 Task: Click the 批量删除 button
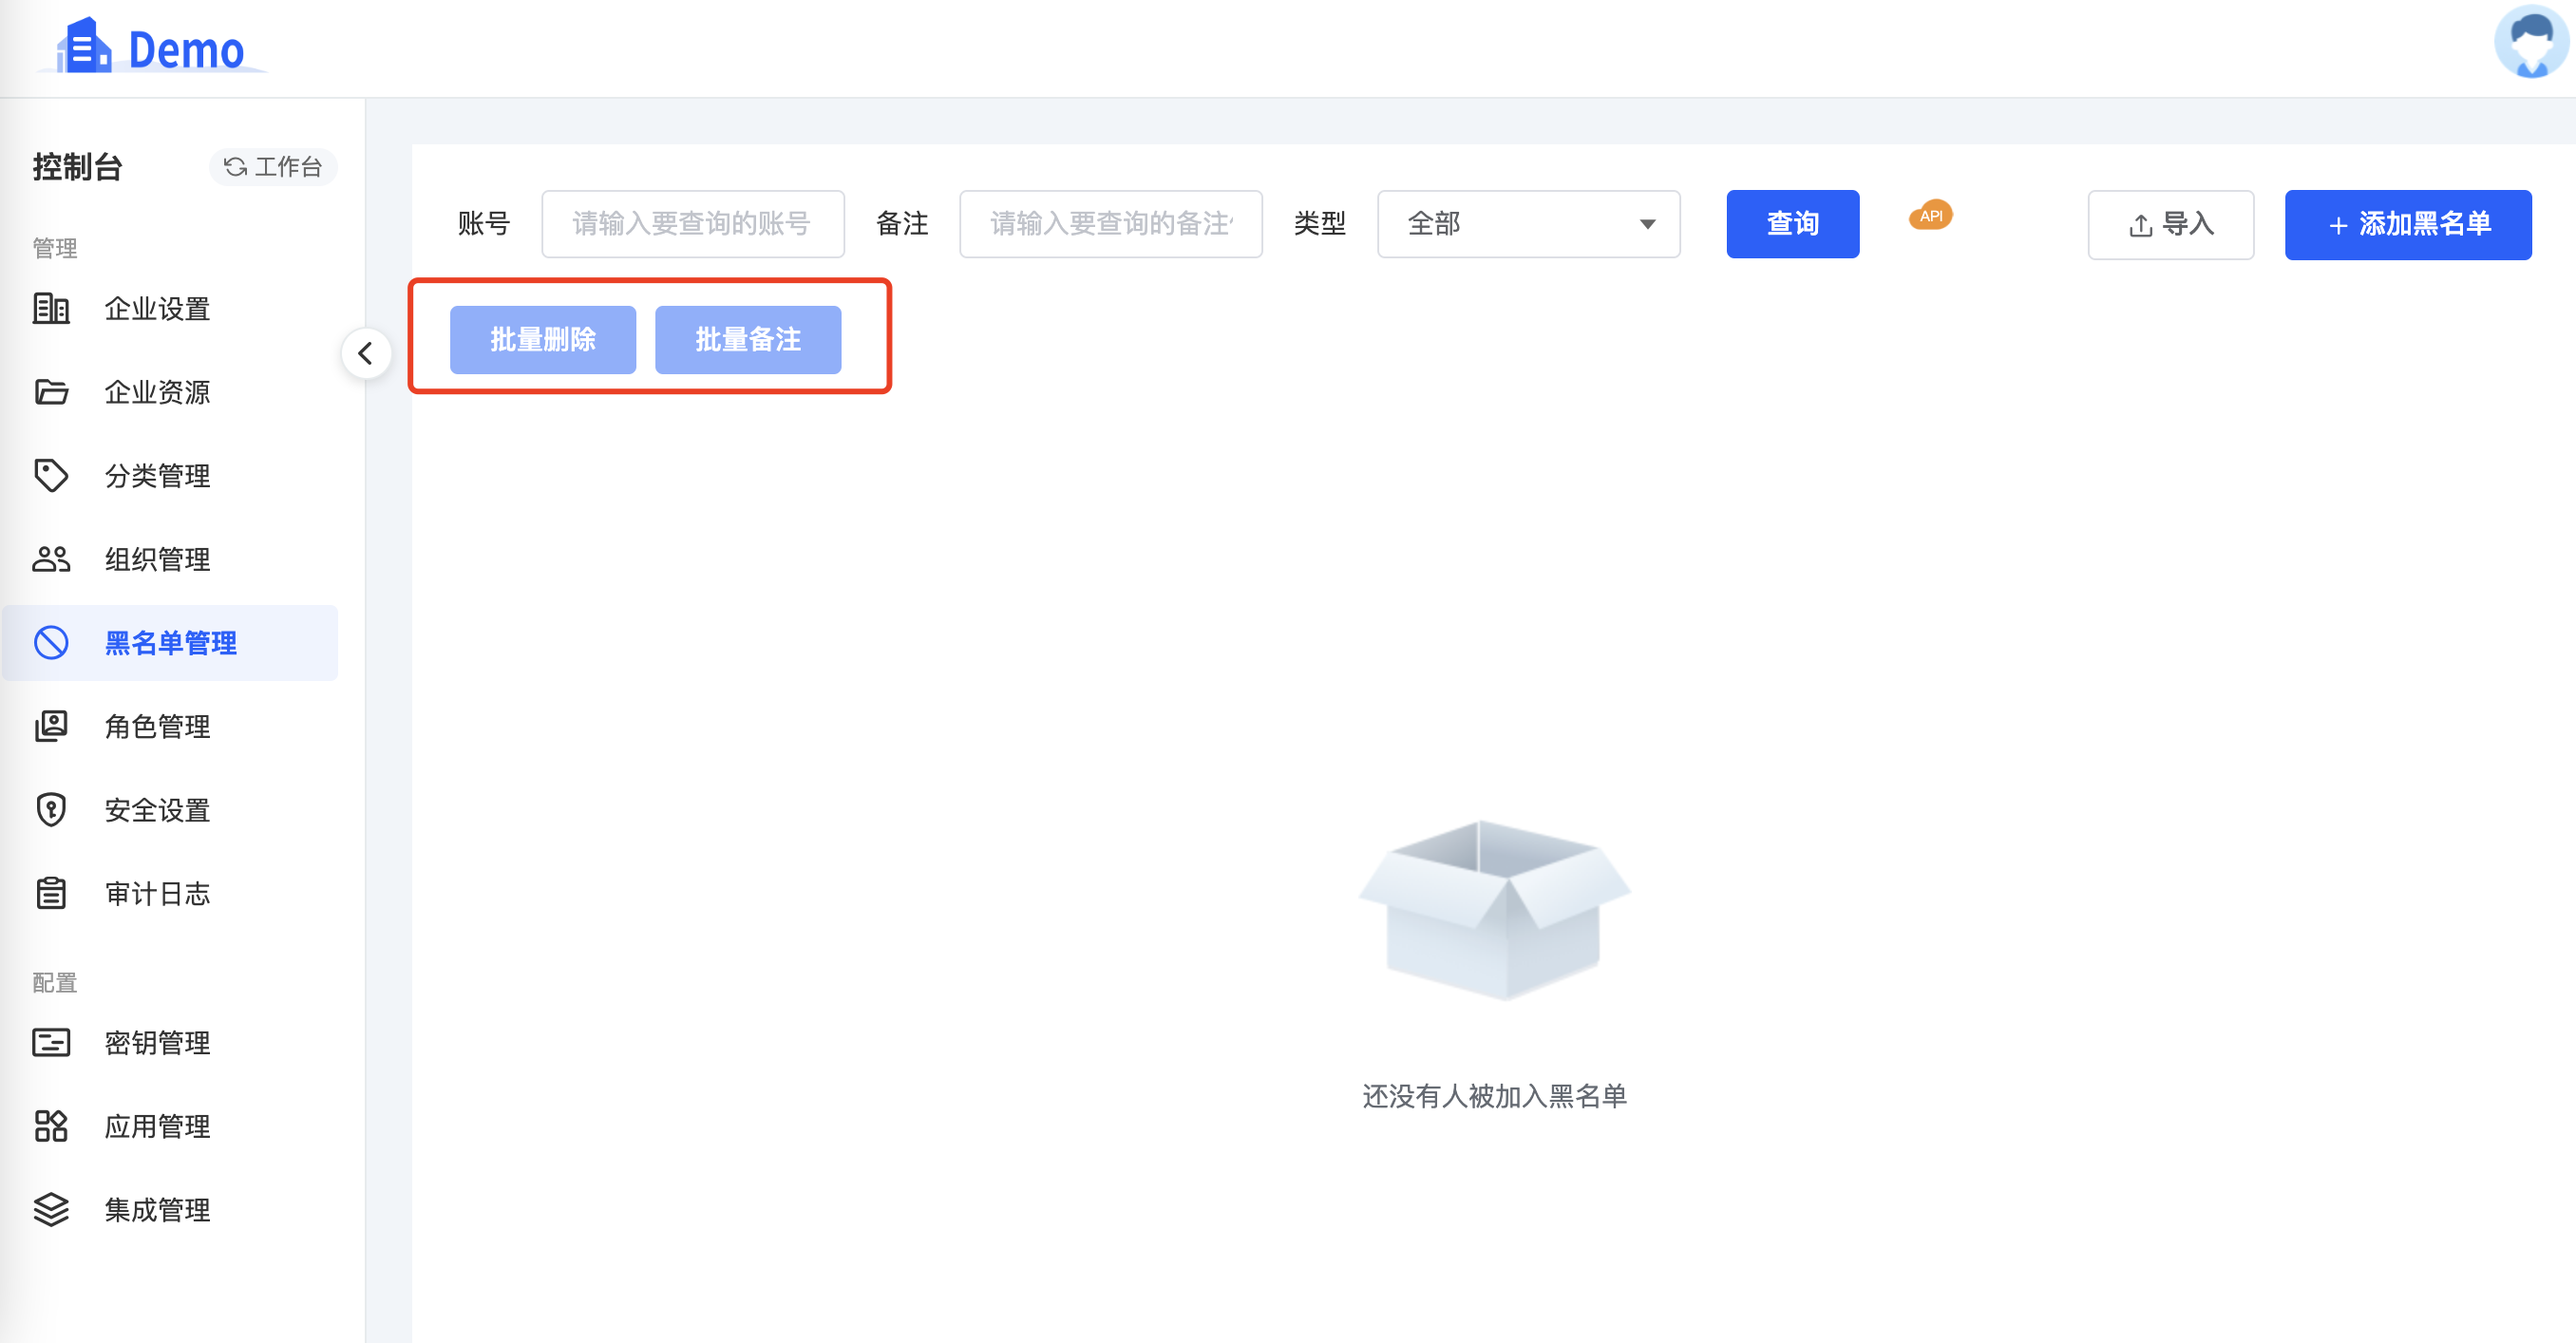click(x=542, y=340)
